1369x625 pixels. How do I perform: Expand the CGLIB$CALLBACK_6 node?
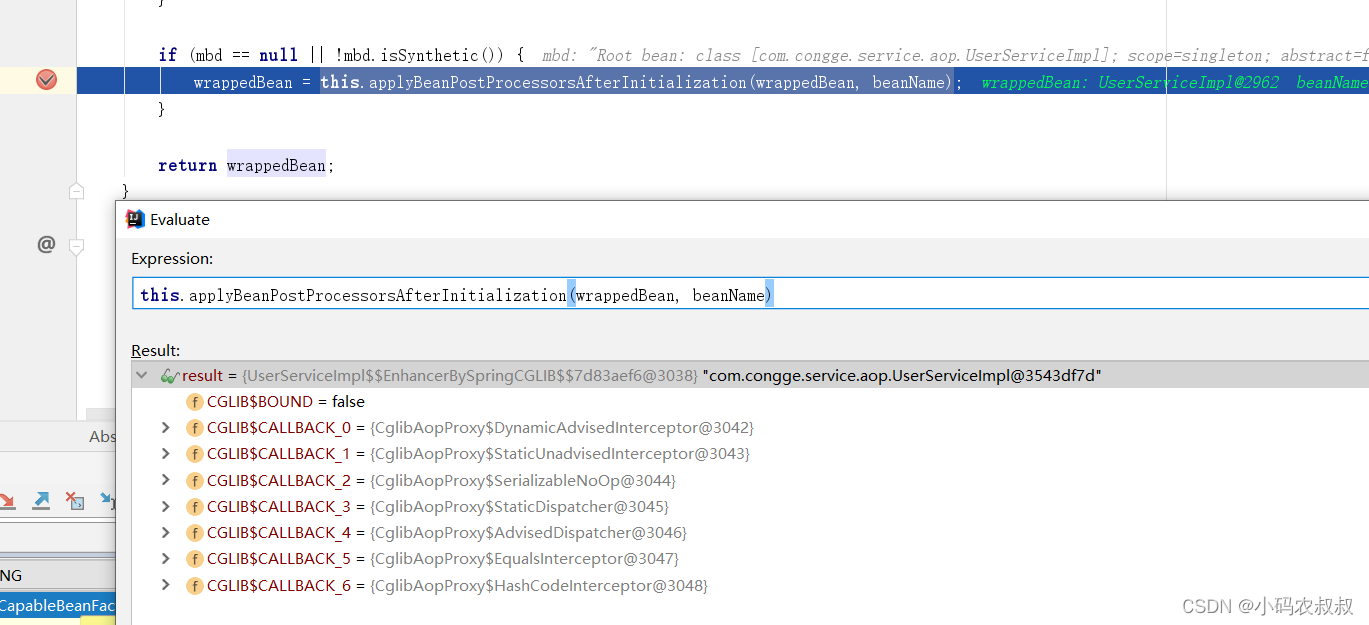[166, 585]
